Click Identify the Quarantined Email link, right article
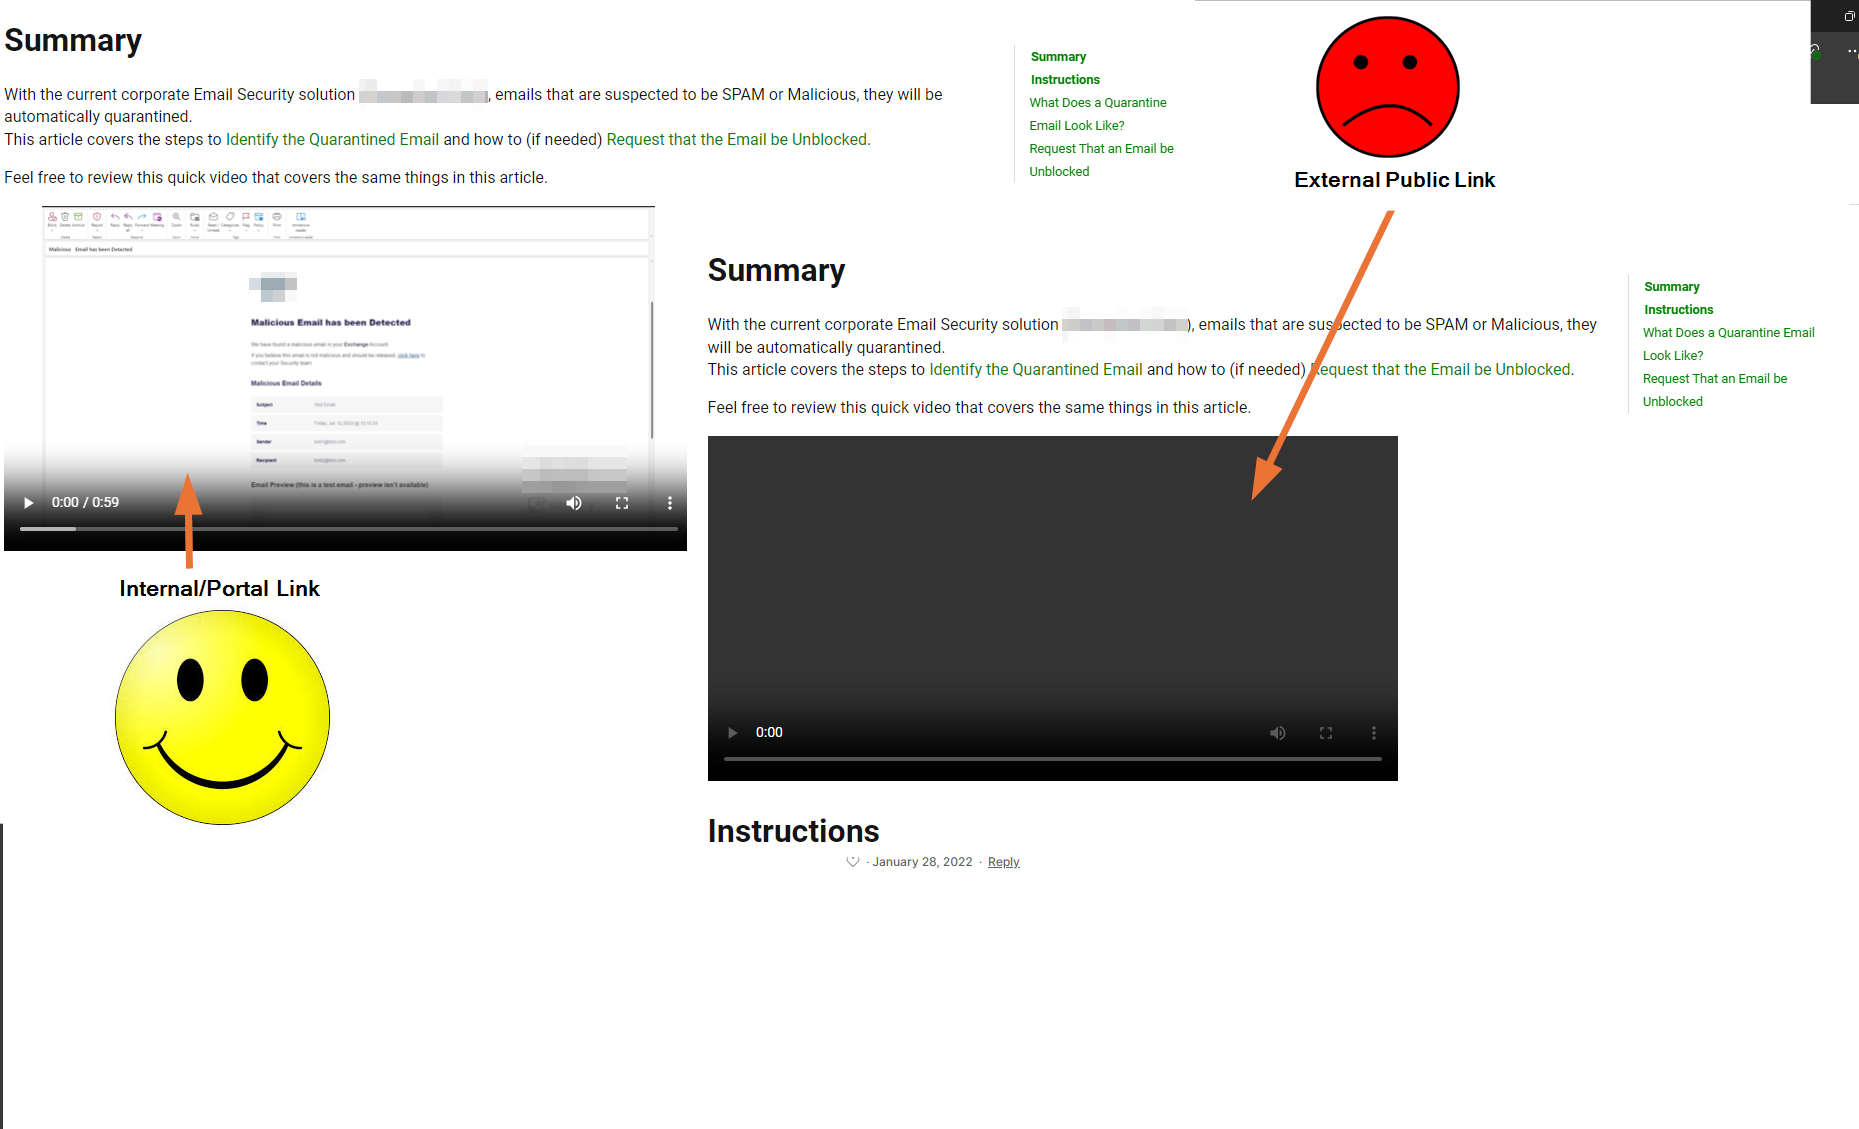This screenshot has width=1859, height=1129. 1036,369
